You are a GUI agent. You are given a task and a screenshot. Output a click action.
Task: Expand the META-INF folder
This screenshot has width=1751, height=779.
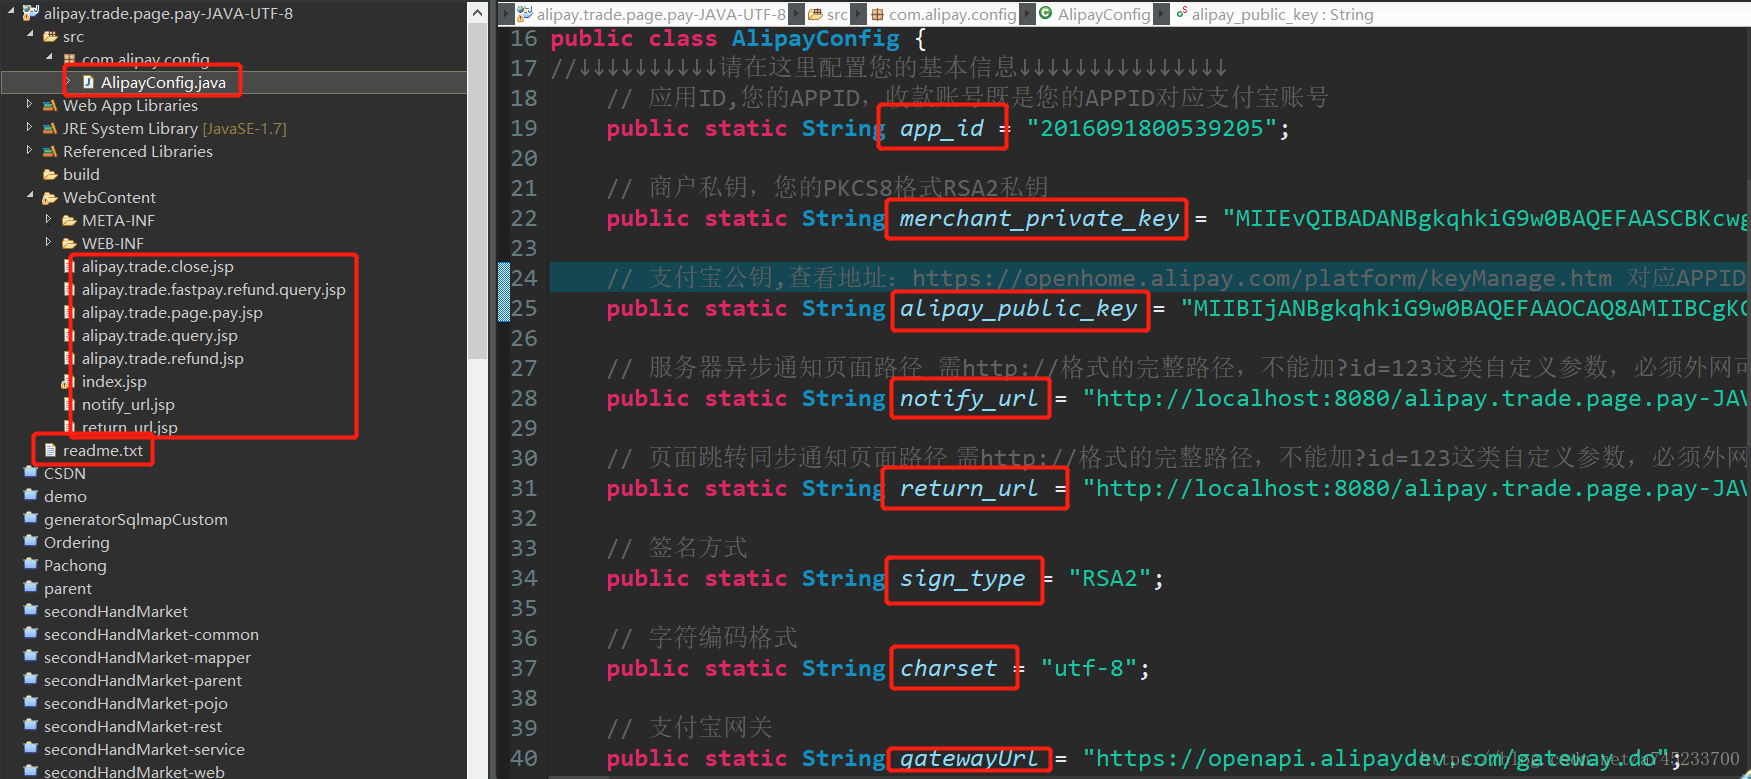(x=48, y=218)
